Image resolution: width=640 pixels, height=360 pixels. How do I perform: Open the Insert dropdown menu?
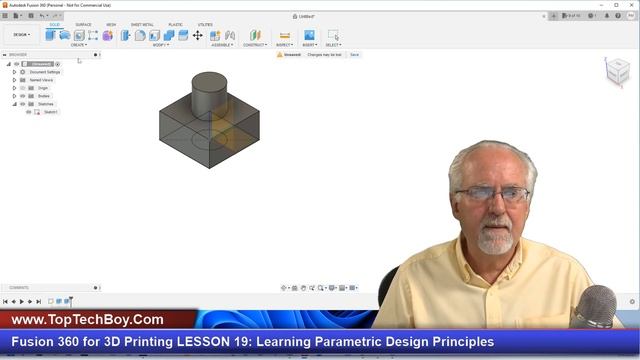pyautogui.click(x=309, y=45)
